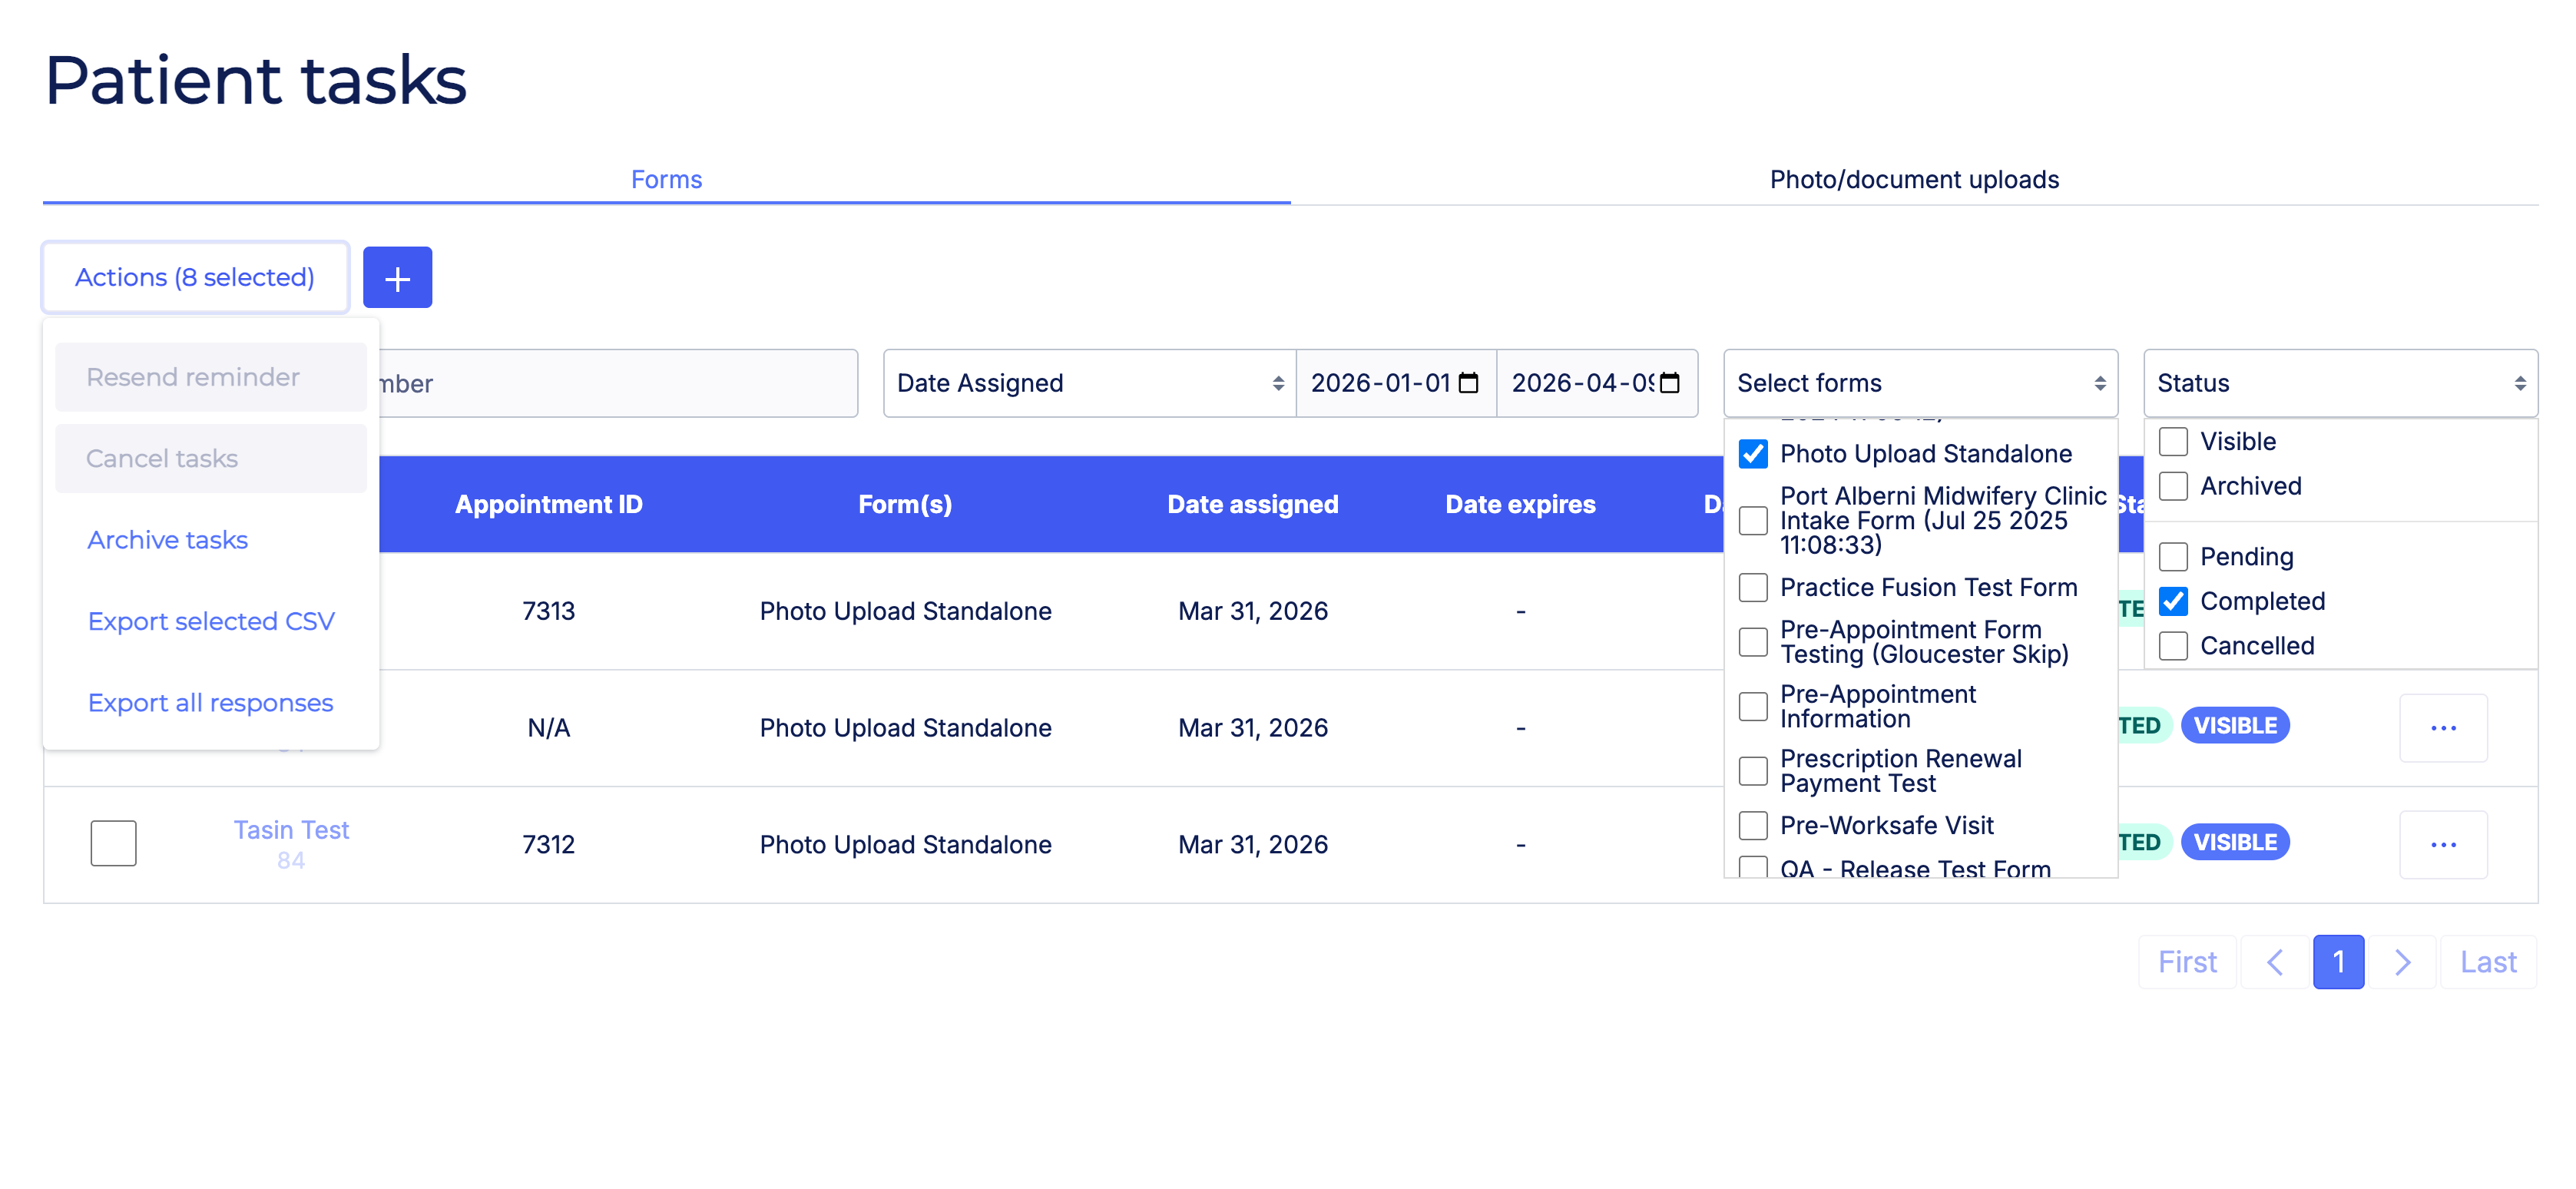2576x1189 pixels.
Task: Choose Archive tasks from Actions menu
Action: point(167,540)
